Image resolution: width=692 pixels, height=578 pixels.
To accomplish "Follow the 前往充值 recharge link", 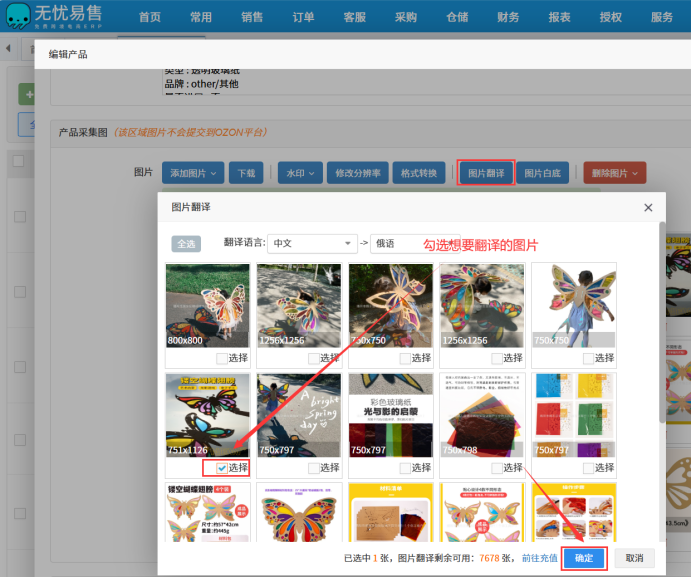I will [539, 558].
